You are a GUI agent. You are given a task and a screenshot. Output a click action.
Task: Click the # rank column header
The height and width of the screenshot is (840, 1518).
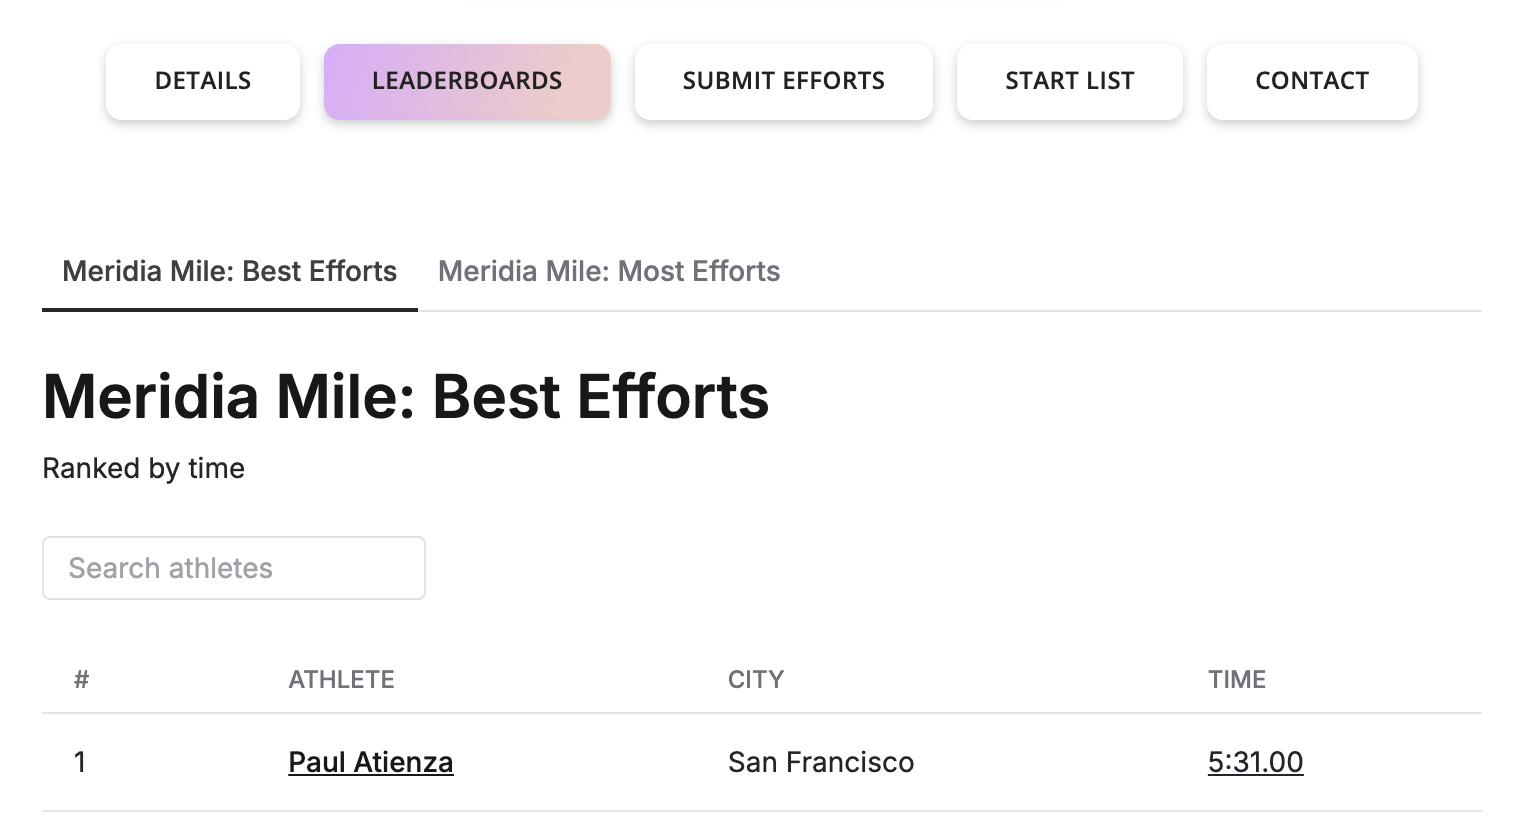coord(81,680)
